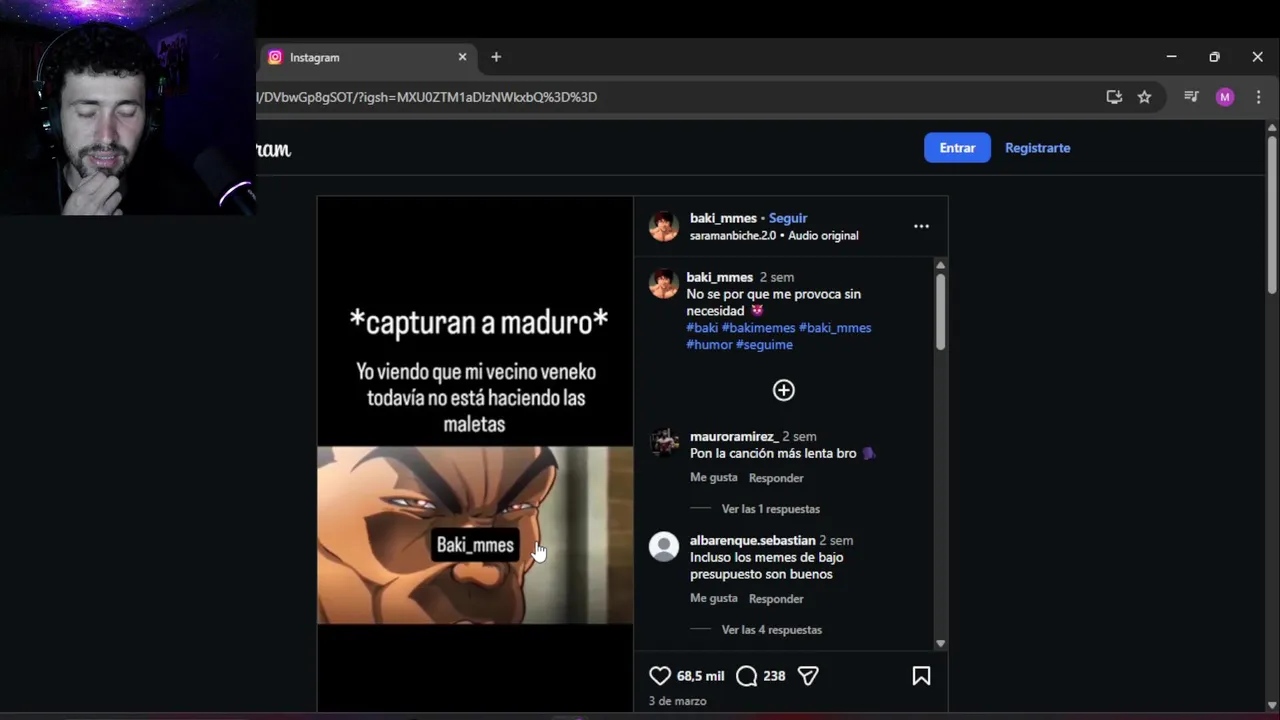Click the Entrar login button
The image size is (1280, 720).
(x=957, y=148)
